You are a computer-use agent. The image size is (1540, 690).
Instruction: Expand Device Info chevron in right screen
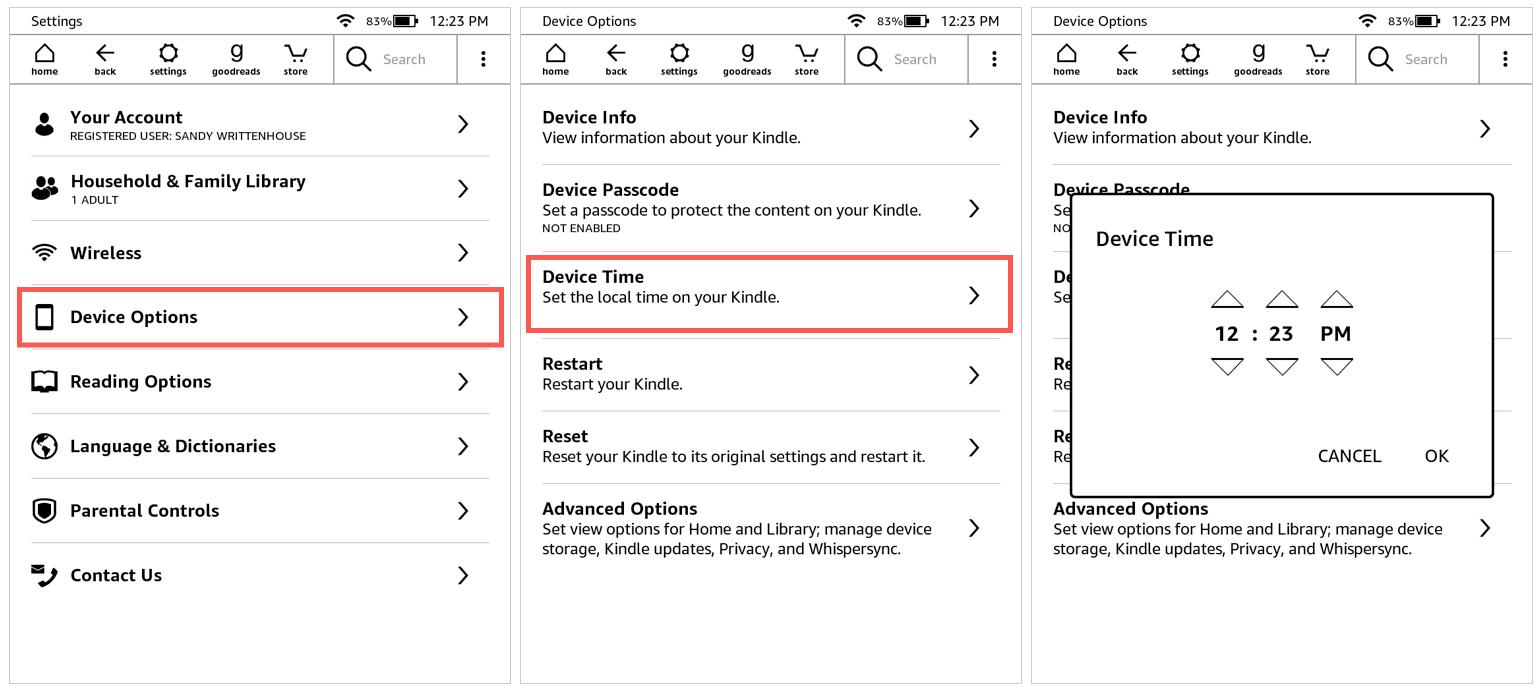click(1485, 128)
